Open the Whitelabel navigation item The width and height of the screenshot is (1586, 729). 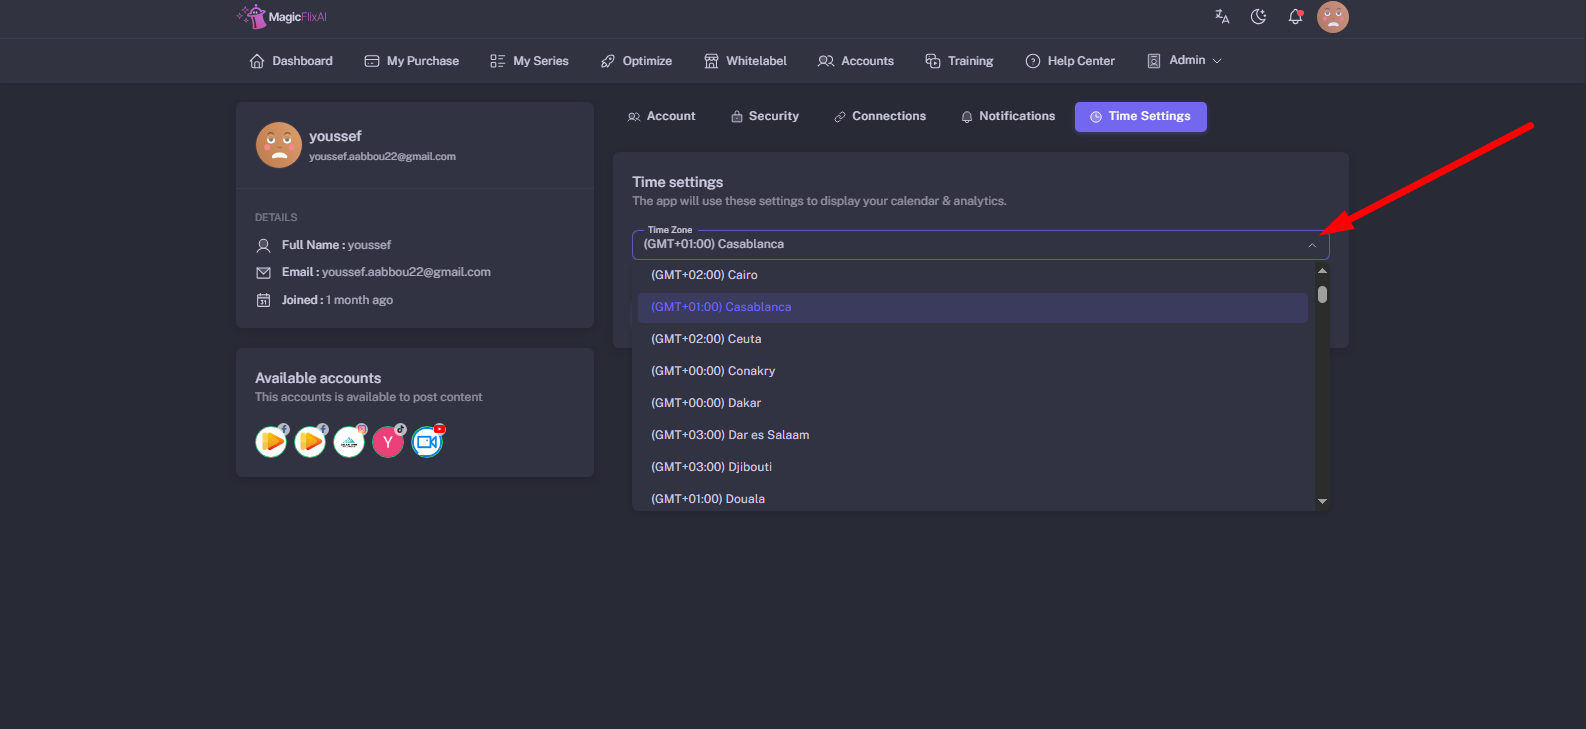pyautogui.click(x=745, y=61)
